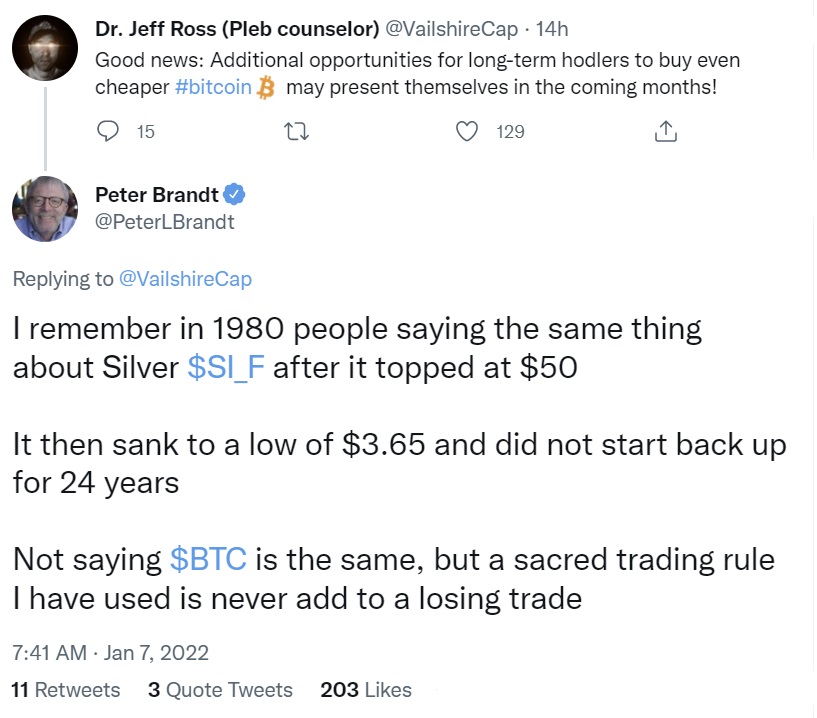
Task: Open Peter Brandt's profile picture
Action: (x=45, y=208)
